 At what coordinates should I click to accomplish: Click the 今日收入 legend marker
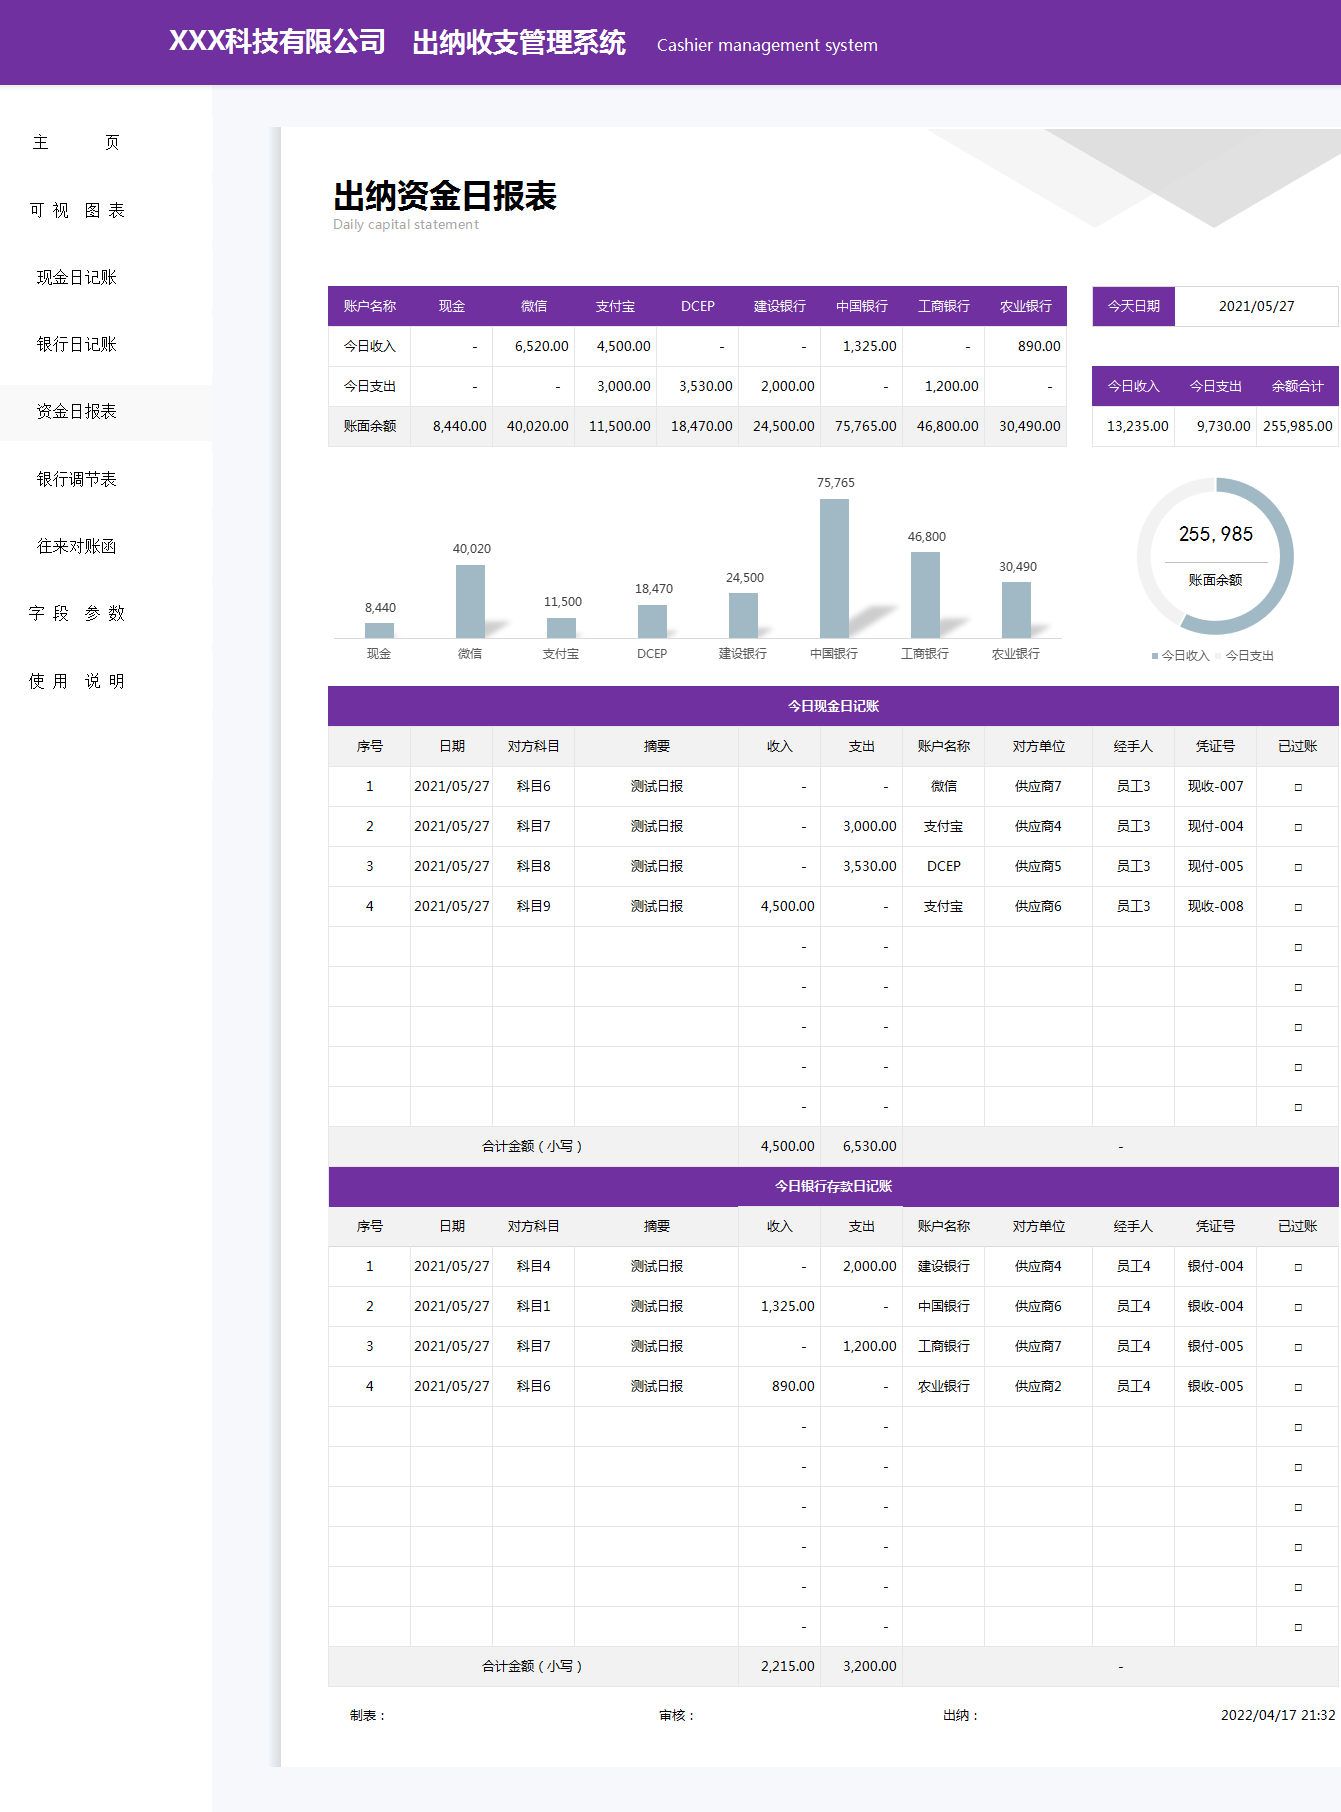[1155, 656]
